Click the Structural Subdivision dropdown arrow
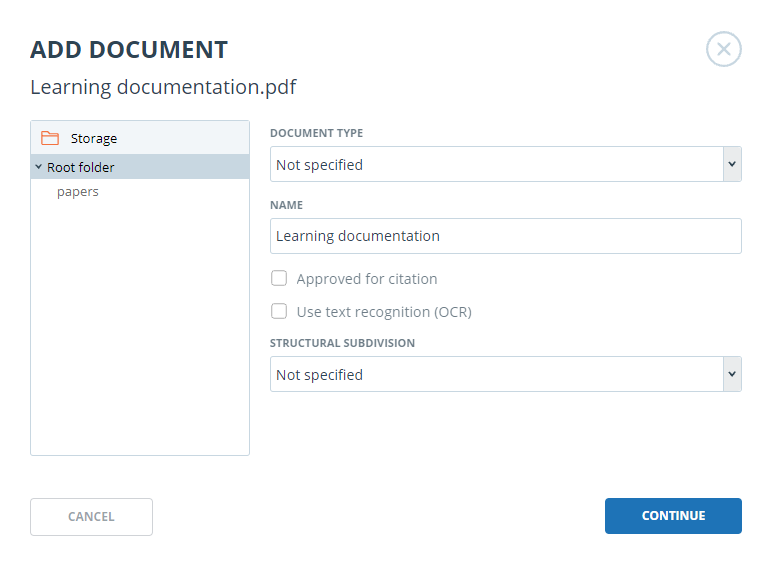The width and height of the screenshot is (772, 566). point(732,374)
